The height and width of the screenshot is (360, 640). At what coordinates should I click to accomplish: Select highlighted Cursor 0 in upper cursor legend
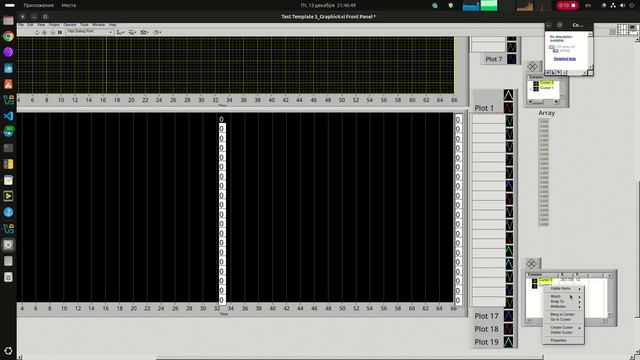click(x=547, y=83)
